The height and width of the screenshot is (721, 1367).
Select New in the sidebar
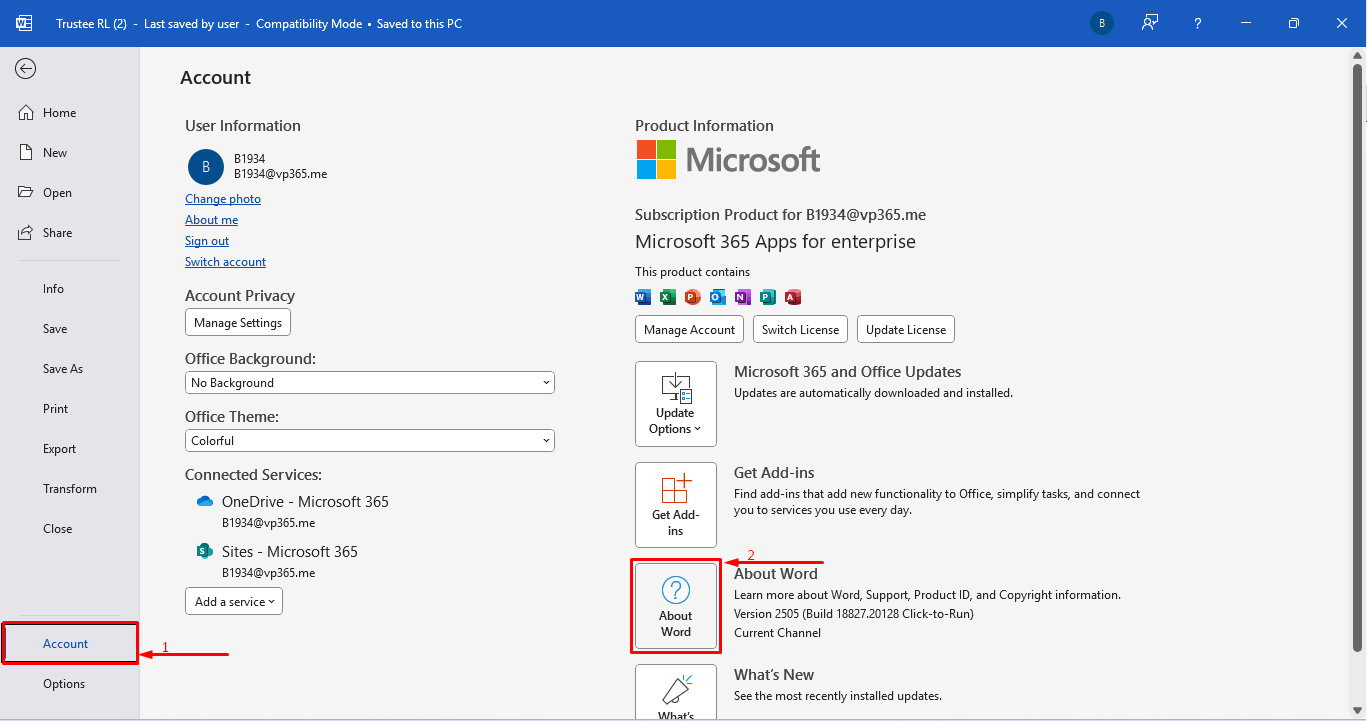[x=70, y=153]
